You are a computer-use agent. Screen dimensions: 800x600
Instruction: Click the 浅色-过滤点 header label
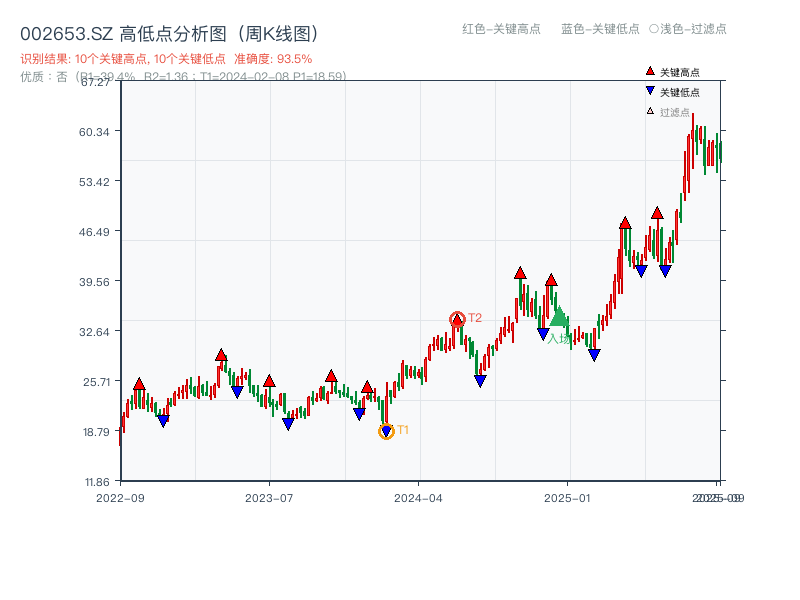(x=688, y=29)
